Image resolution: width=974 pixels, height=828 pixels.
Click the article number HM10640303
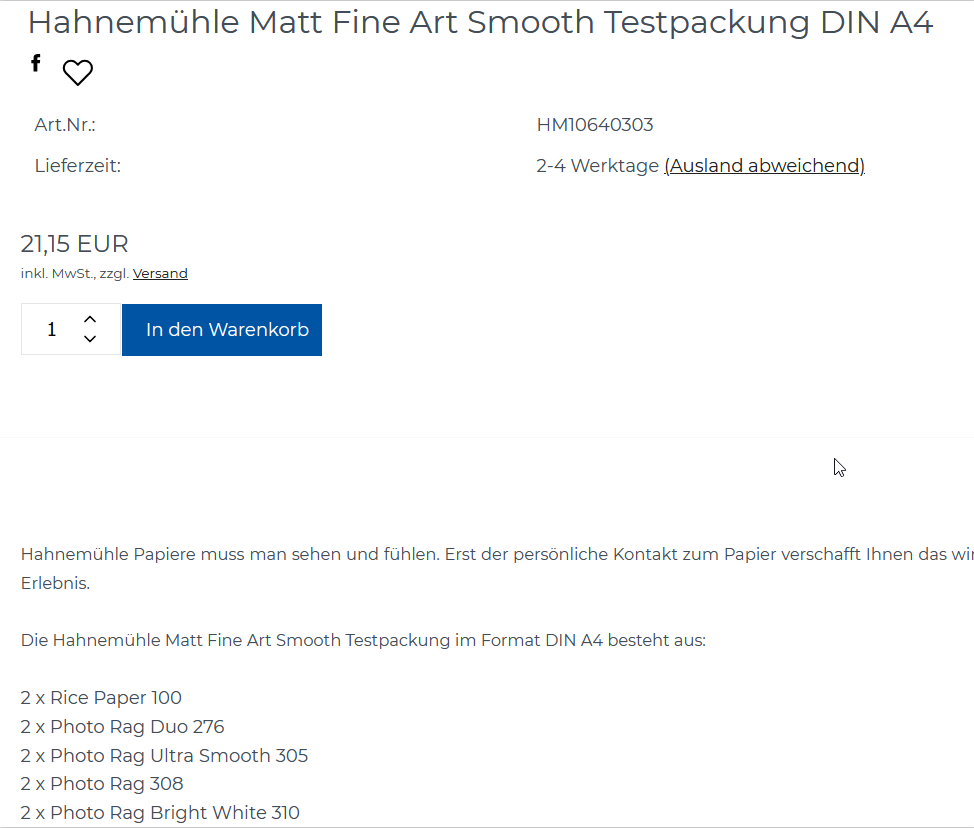[x=595, y=125]
